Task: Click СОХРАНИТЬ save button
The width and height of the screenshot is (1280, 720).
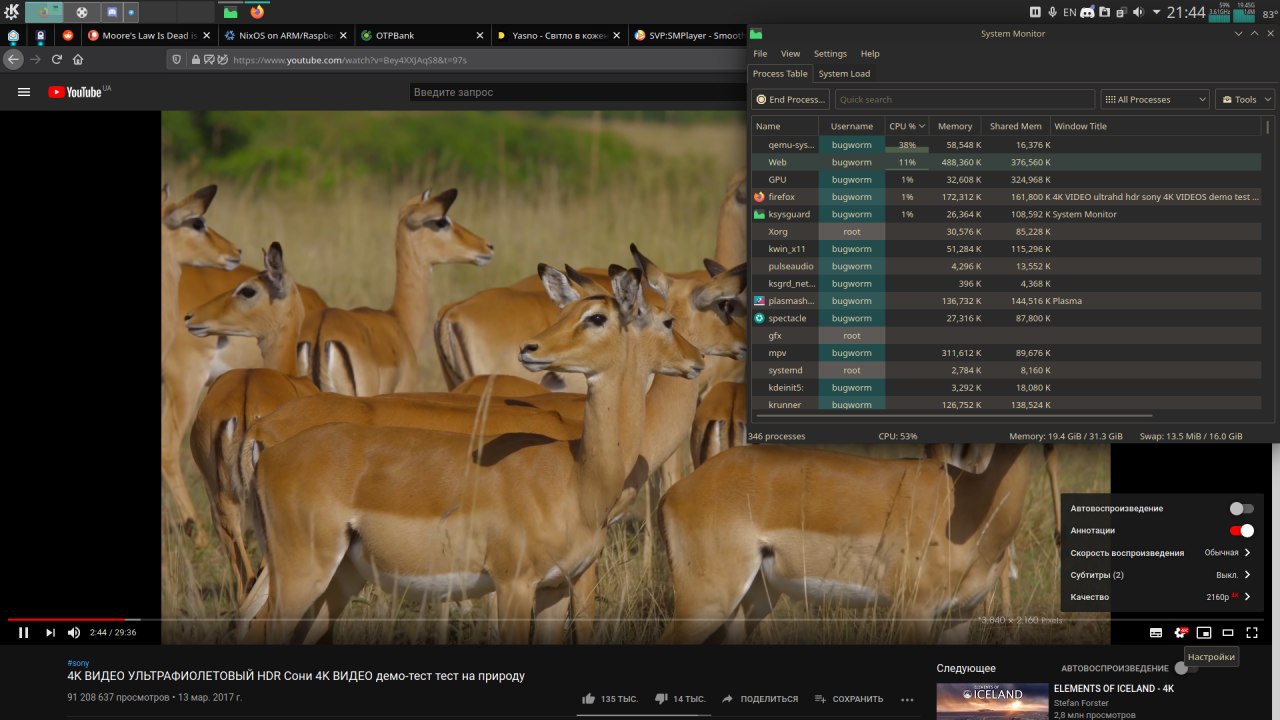Action: tap(849, 699)
